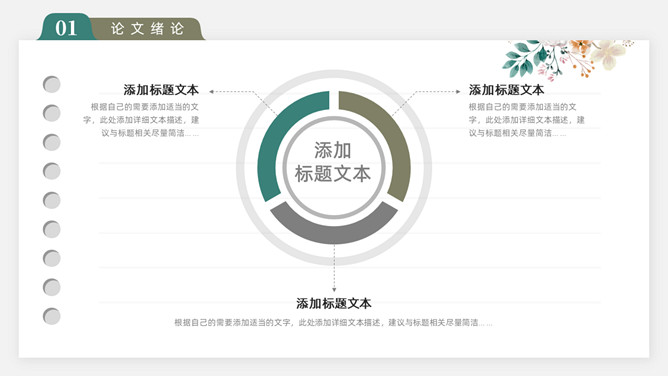
Task: Click the right description paragraph text
Action: tap(527, 120)
